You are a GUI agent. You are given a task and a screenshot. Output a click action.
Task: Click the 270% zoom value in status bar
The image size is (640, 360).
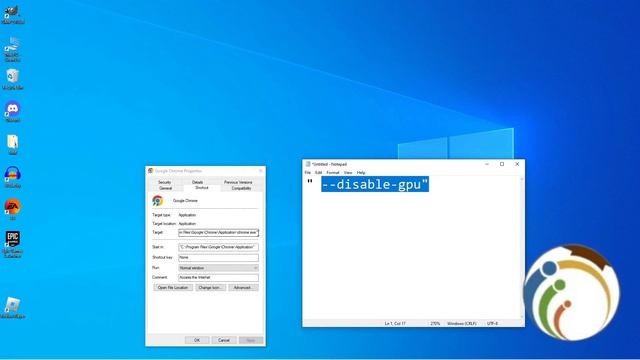[x=435, y=323]
